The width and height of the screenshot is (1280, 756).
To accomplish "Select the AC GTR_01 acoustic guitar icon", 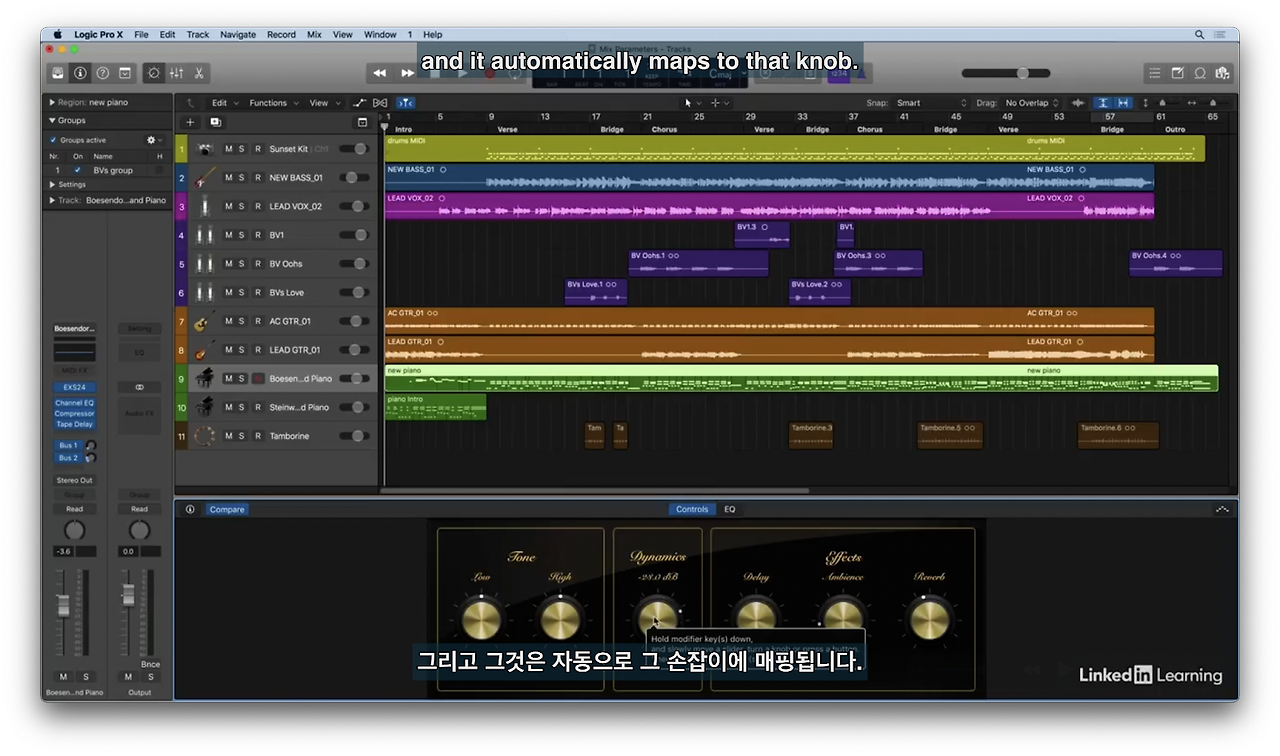I will click(x=205, y=321).
